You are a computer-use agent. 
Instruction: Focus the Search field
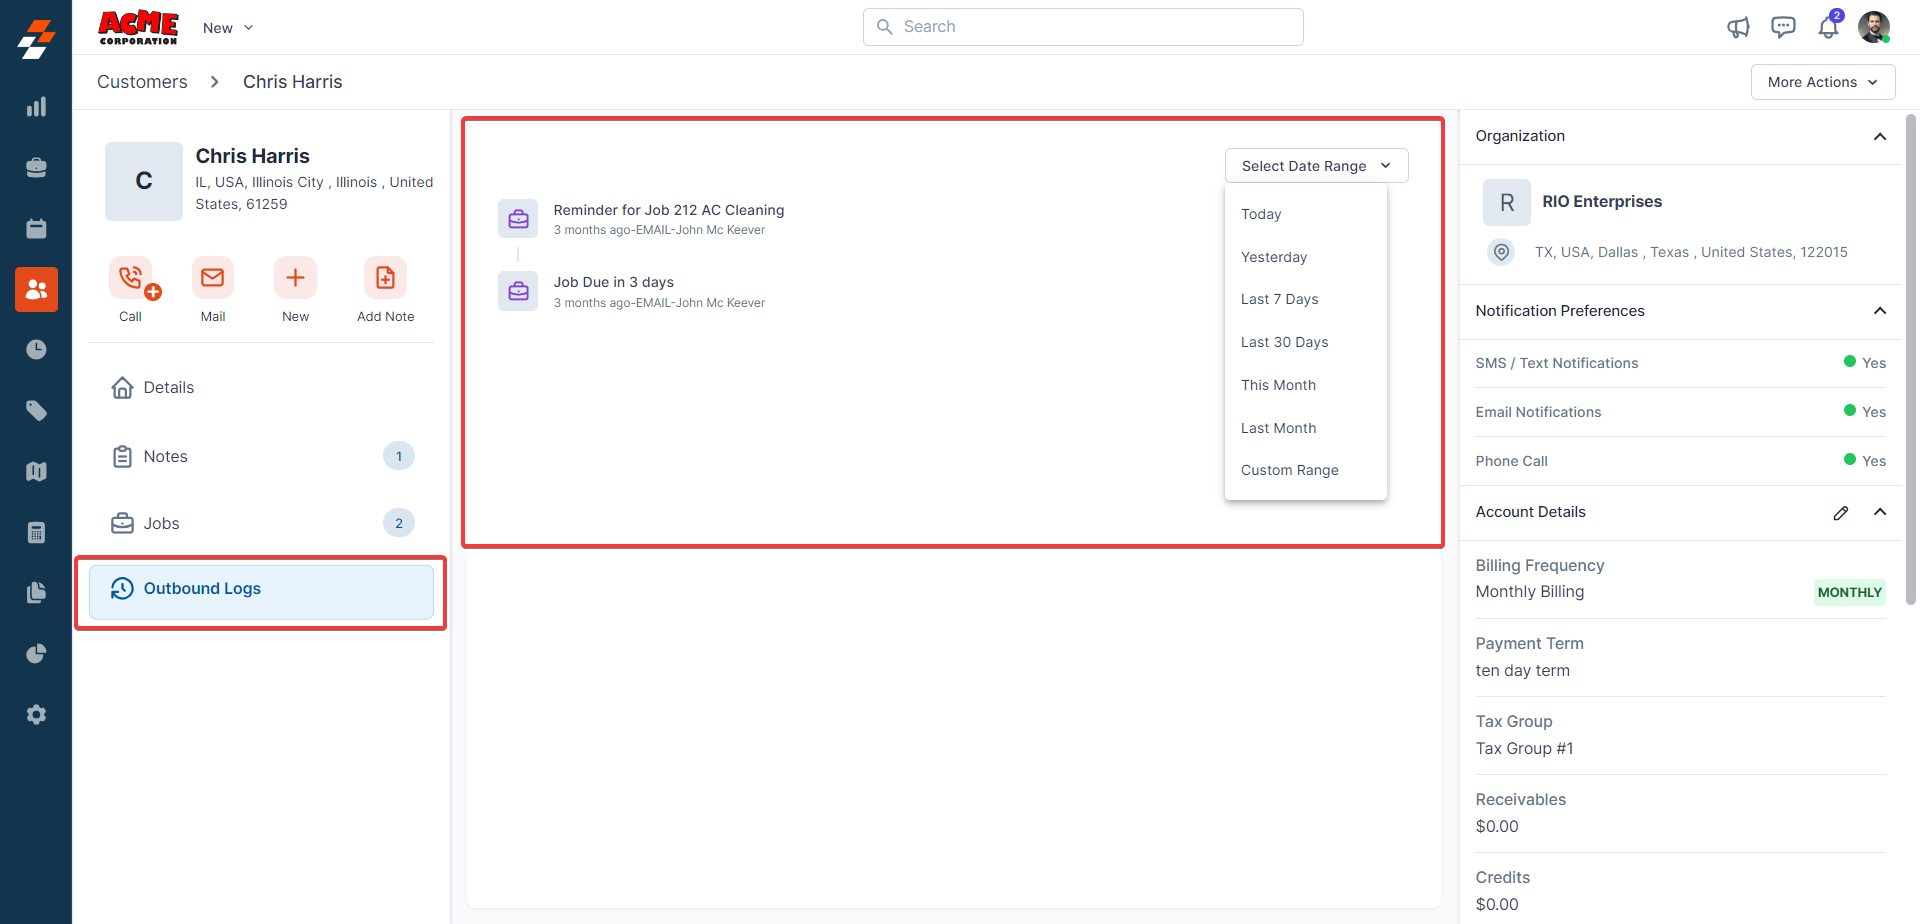point(1083,27)
